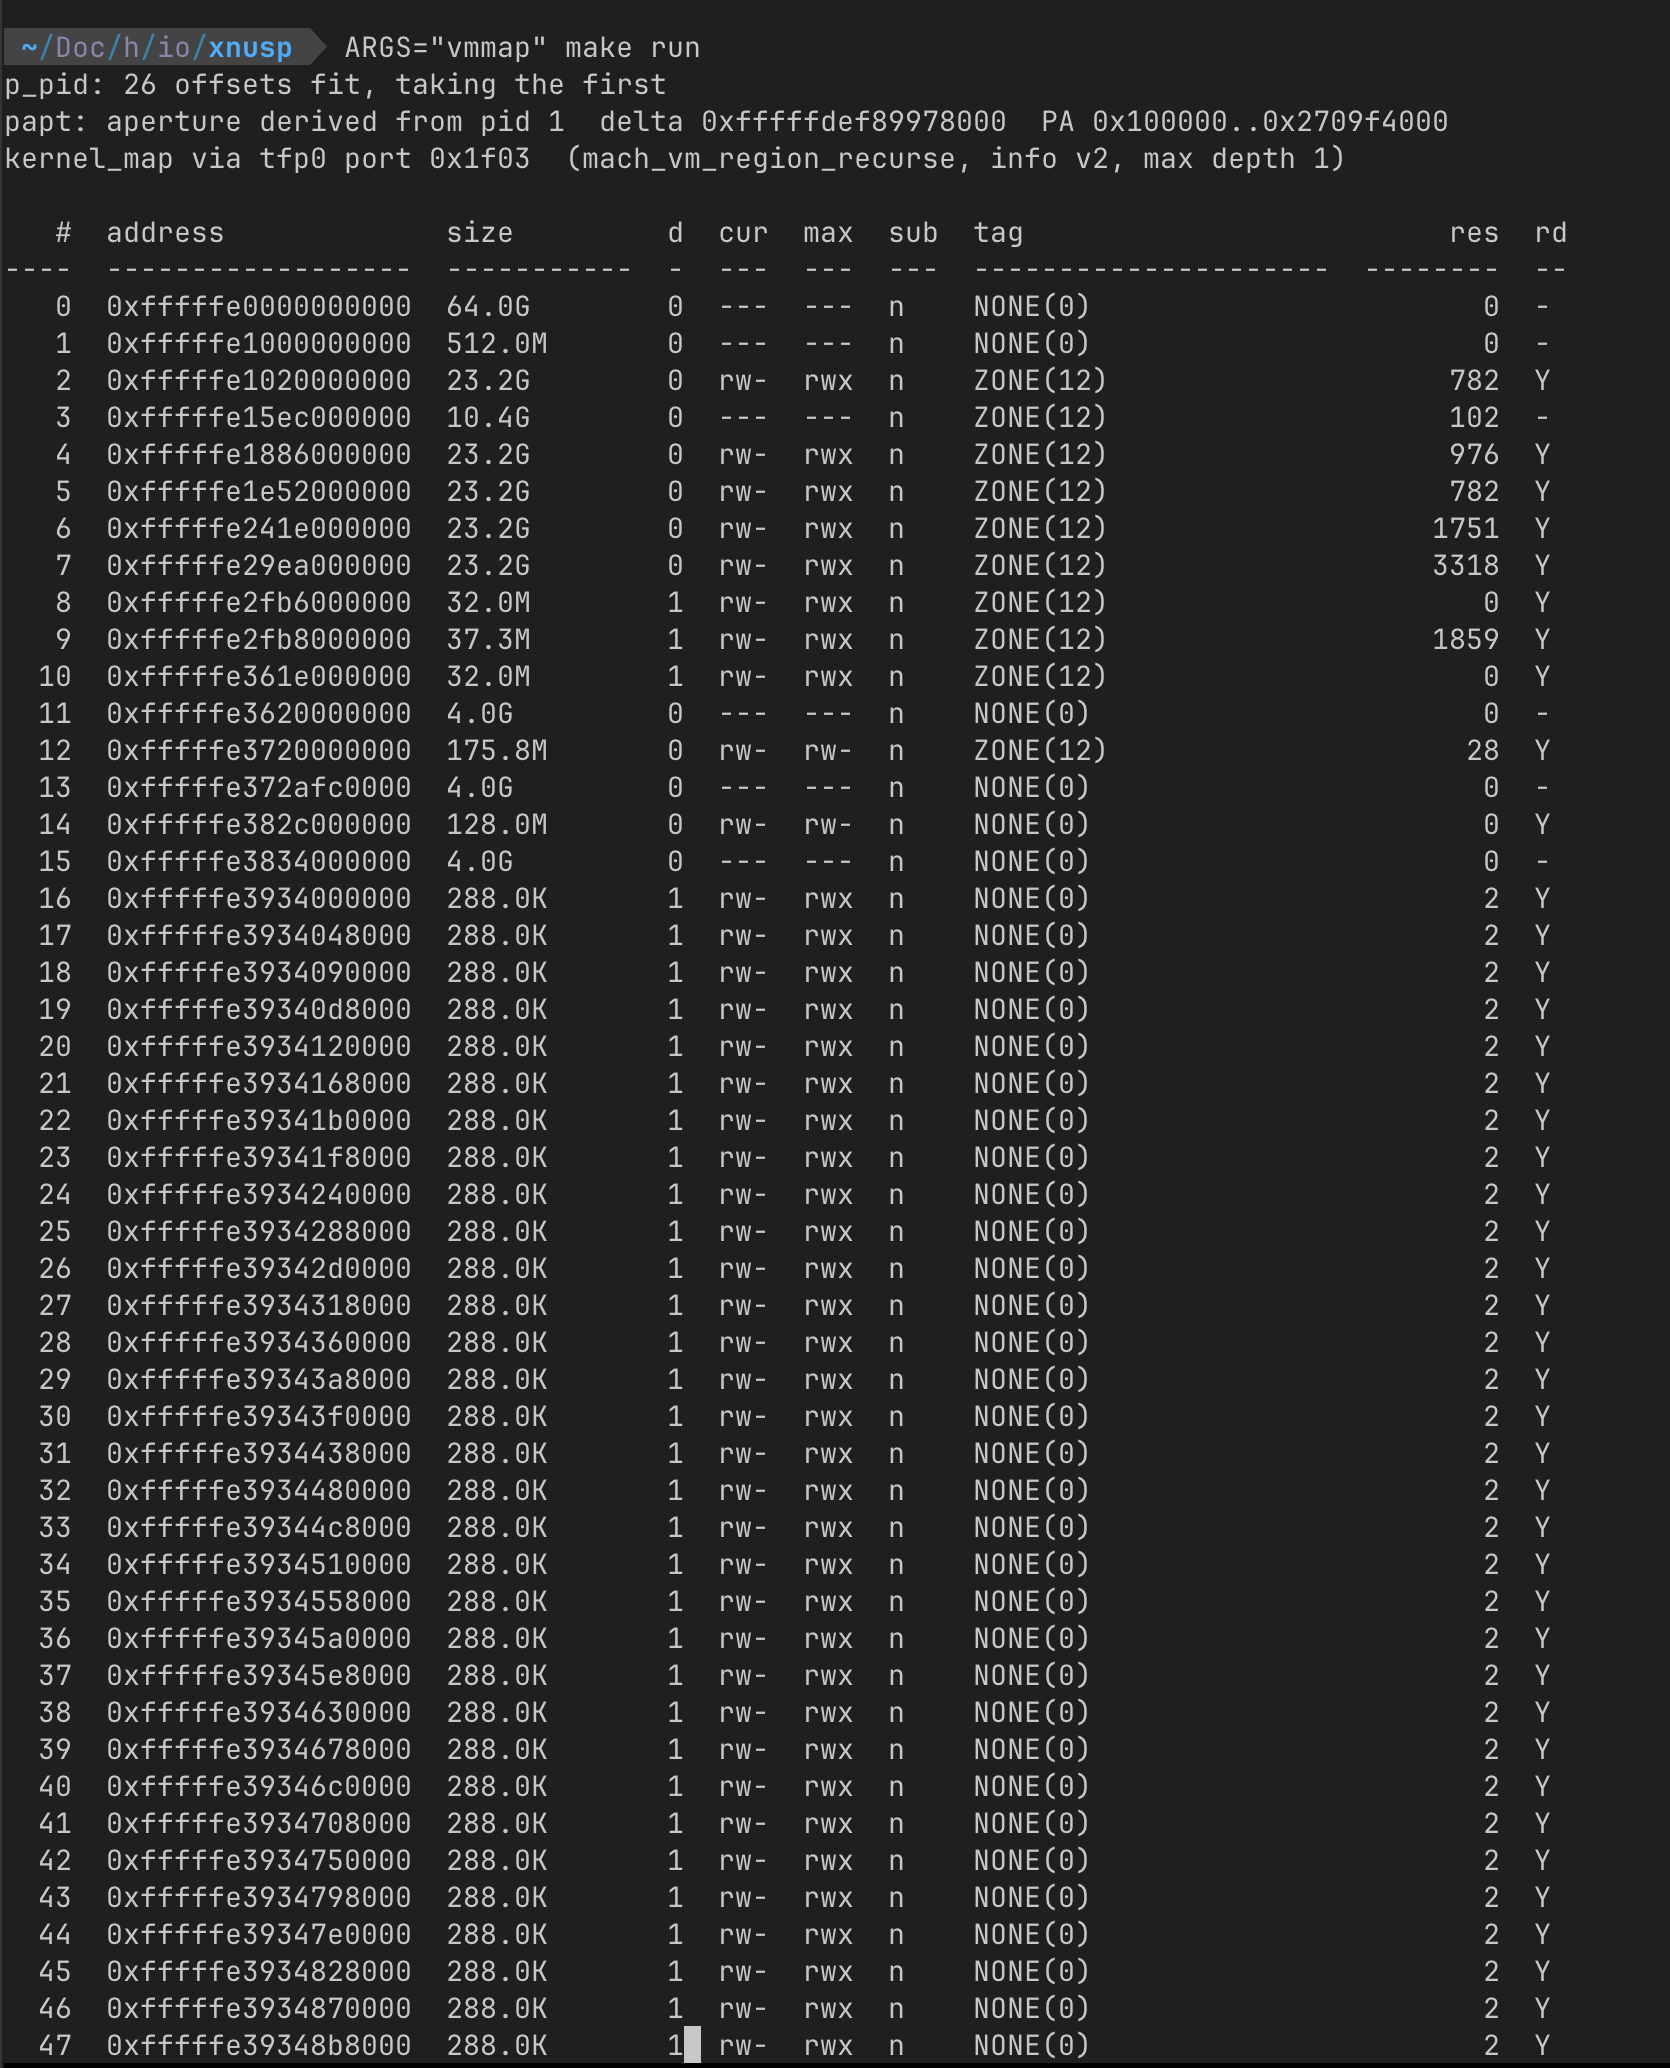Screen dimensions: 1670x2068
Task: Click the 128.0M size value
Action: coord(497,824)
